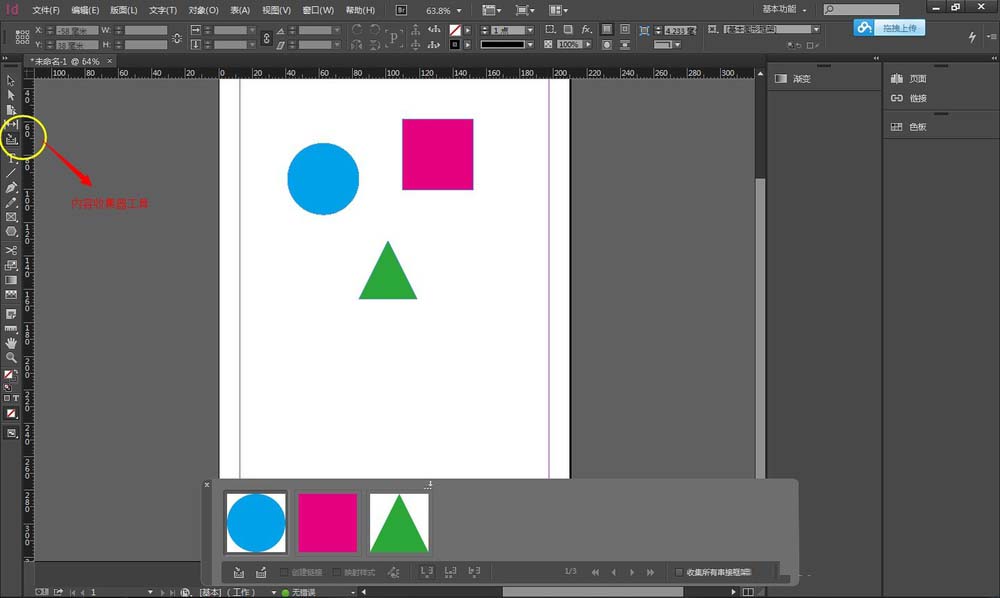Select the Direct Selection tool

12,95
